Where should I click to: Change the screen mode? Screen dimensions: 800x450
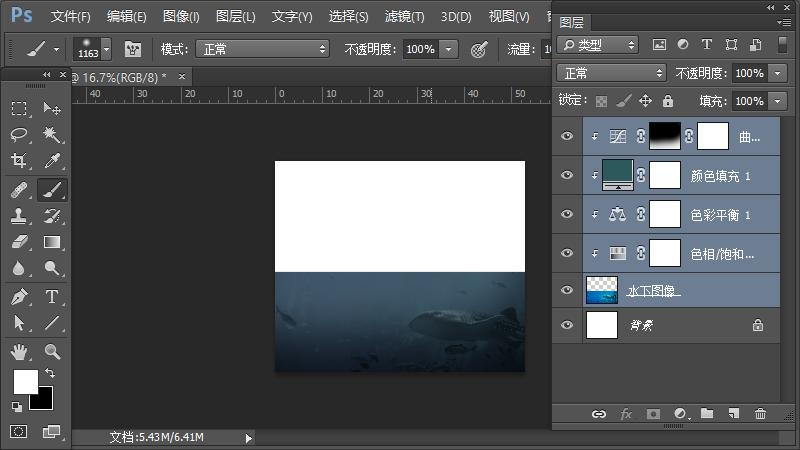click(51, 432)
